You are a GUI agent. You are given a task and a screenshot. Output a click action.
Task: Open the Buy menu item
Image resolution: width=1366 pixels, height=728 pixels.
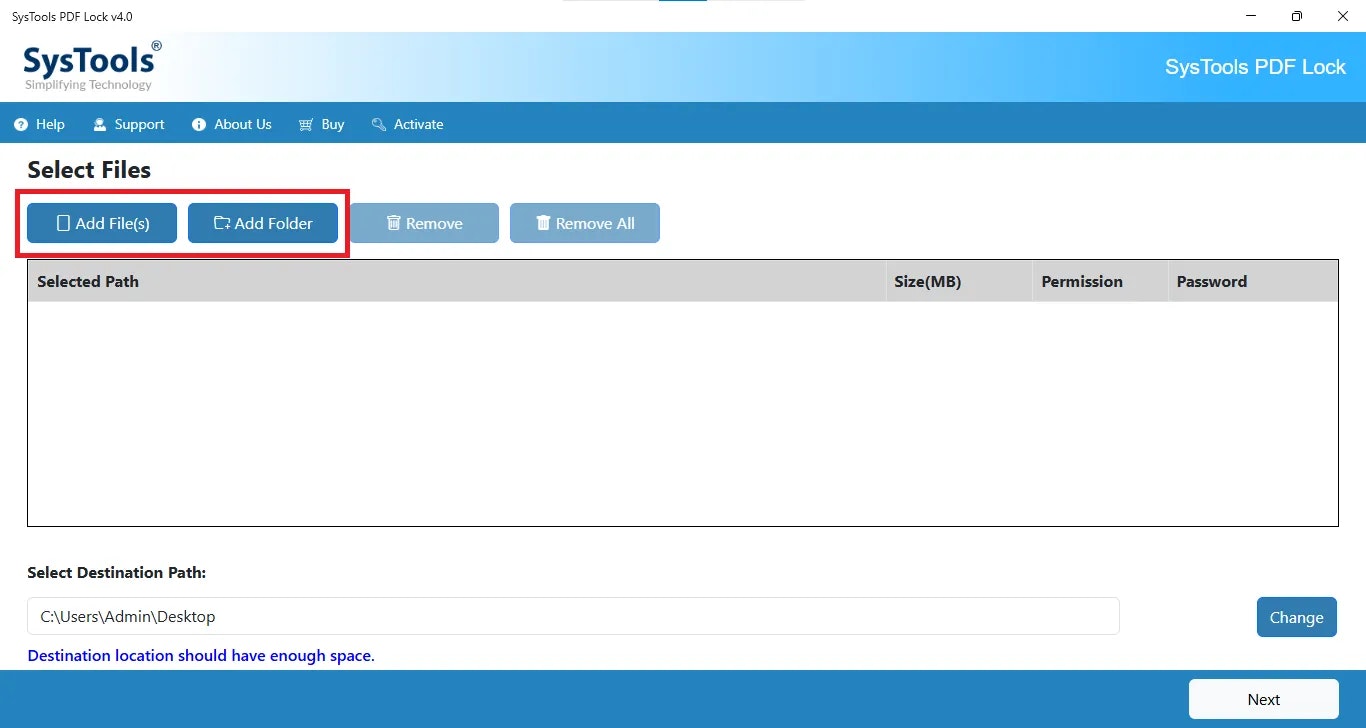tap(321, 124)
